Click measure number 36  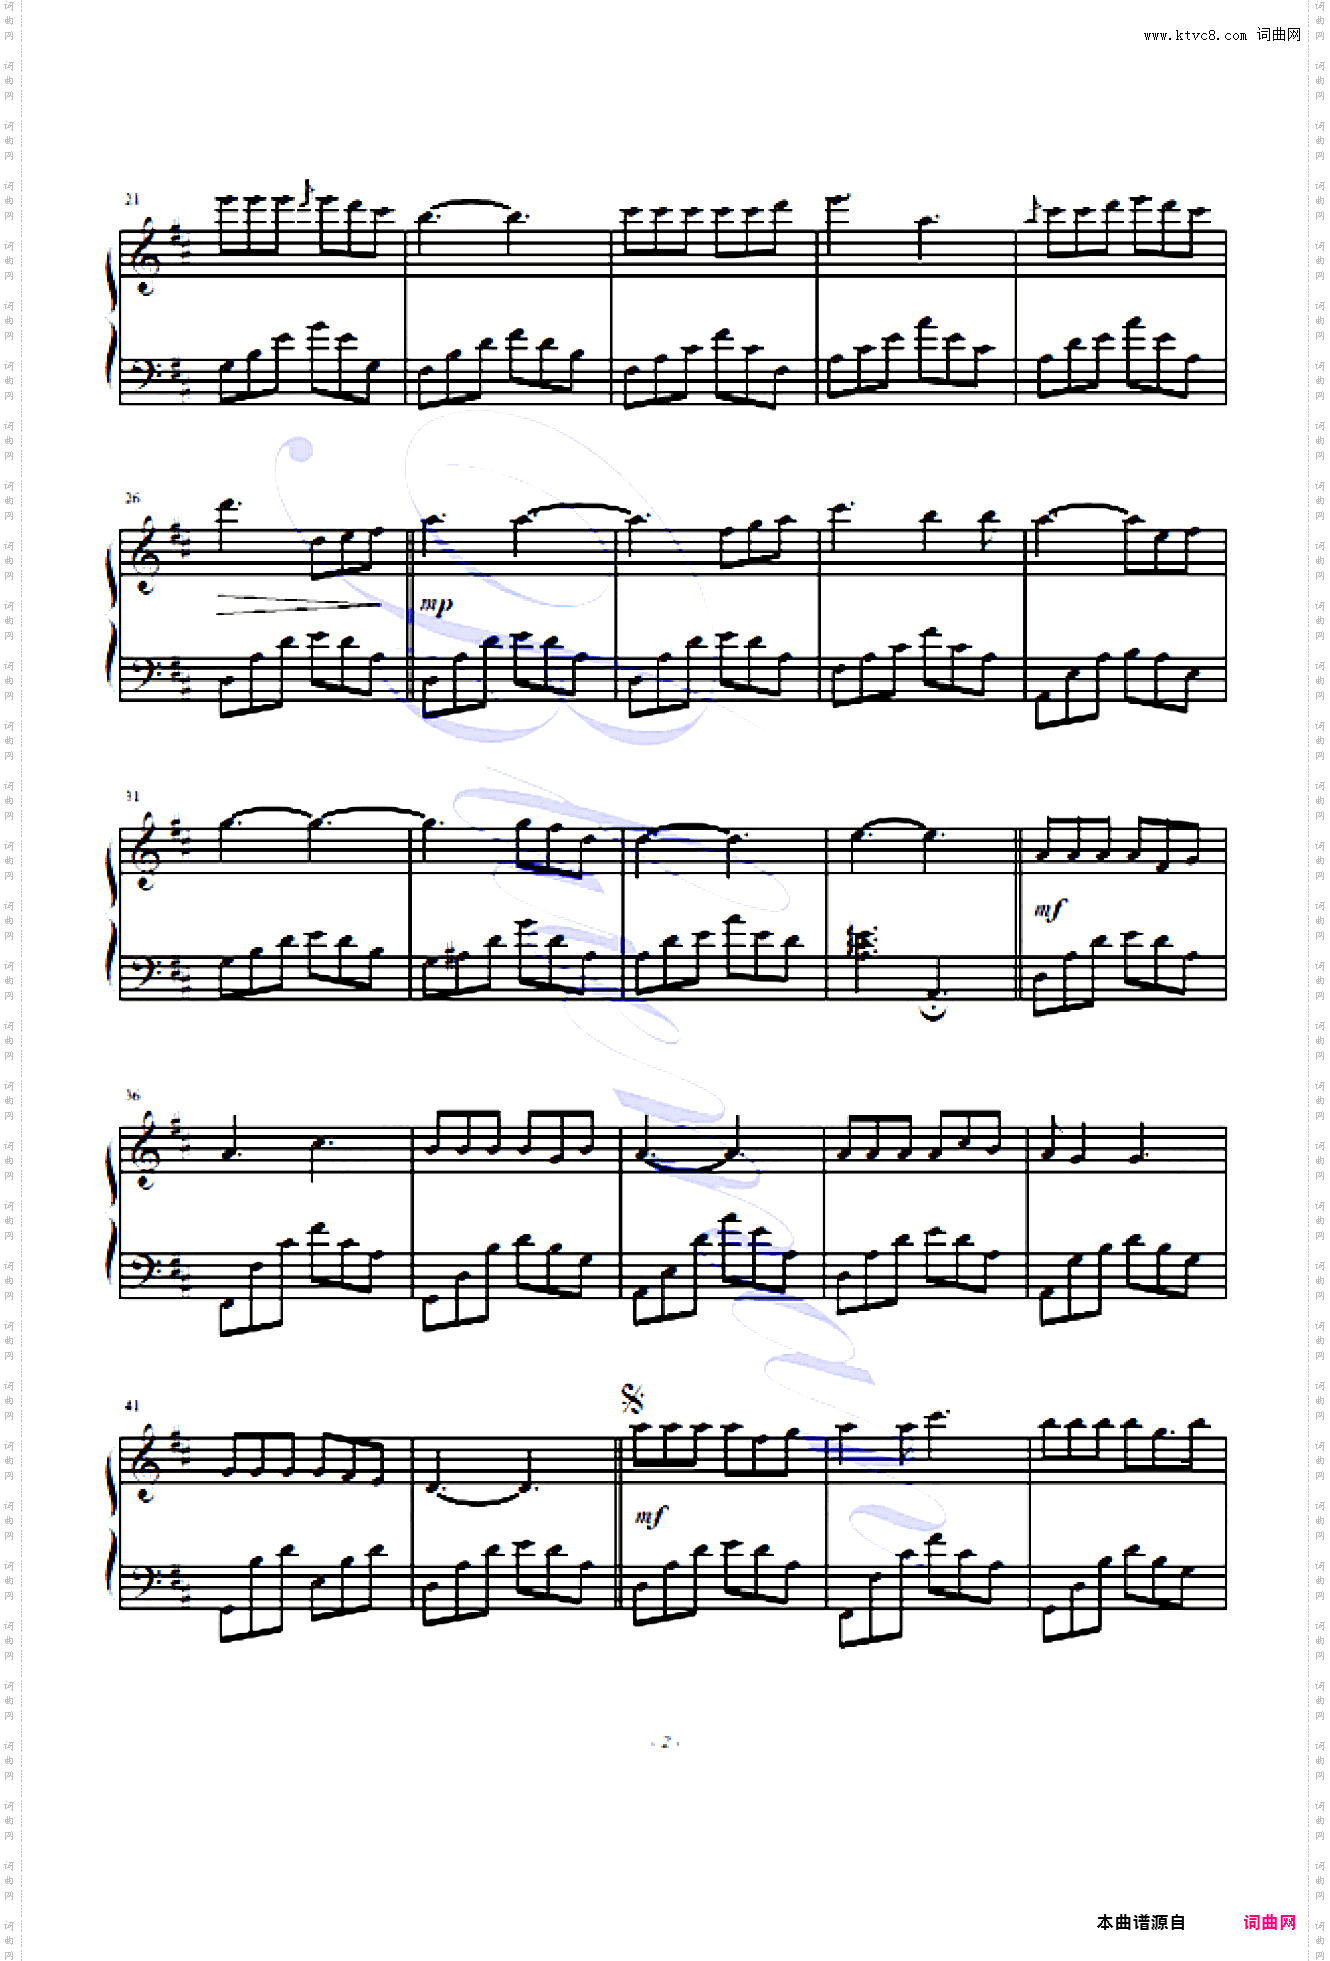pos(131,1095)
